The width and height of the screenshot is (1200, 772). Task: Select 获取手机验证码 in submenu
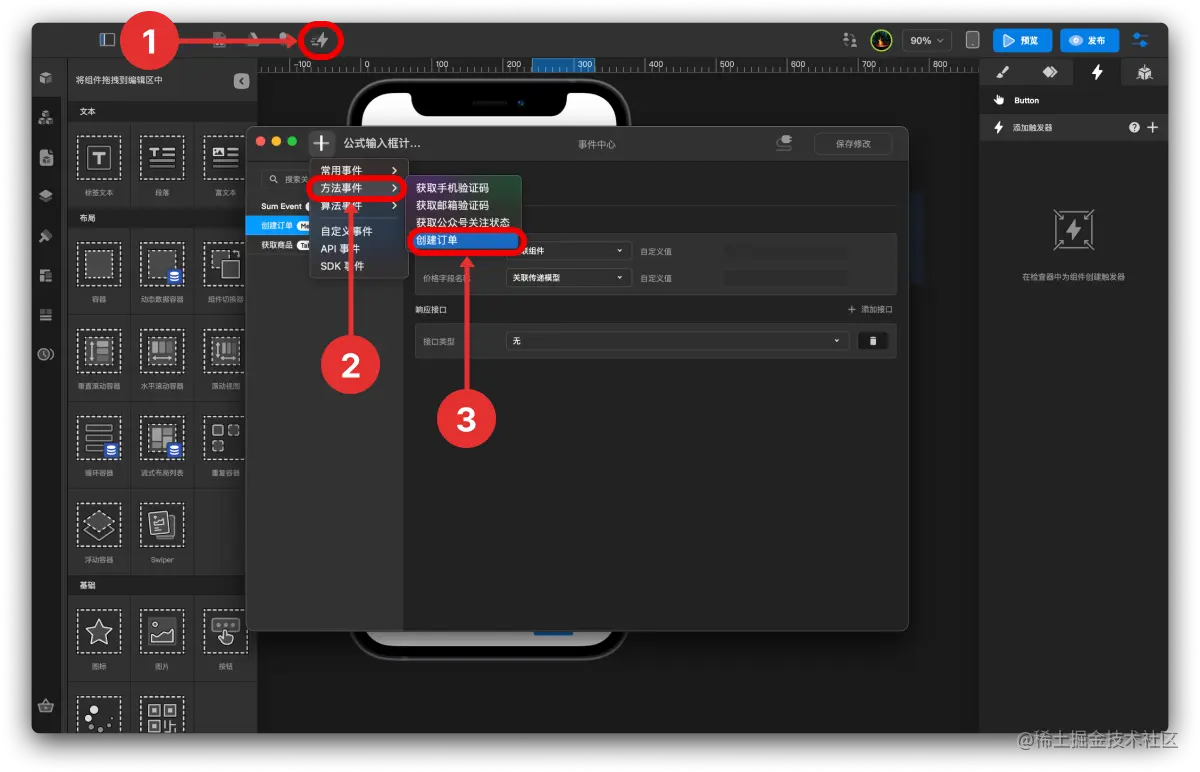(x=464, y=188)
